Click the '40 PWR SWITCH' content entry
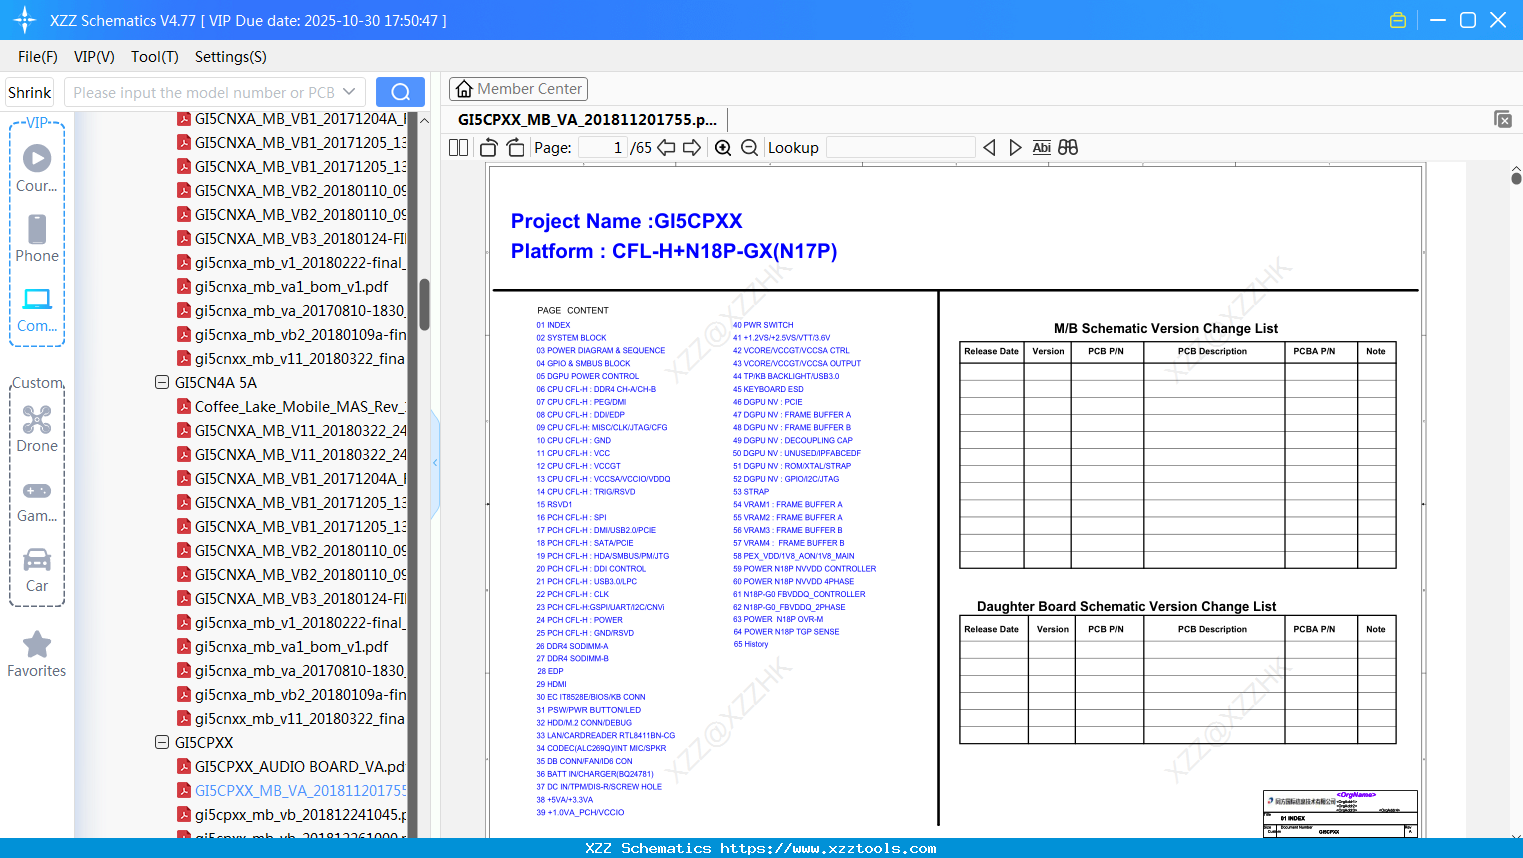The image size is (1523, 858). click(763, 325)
